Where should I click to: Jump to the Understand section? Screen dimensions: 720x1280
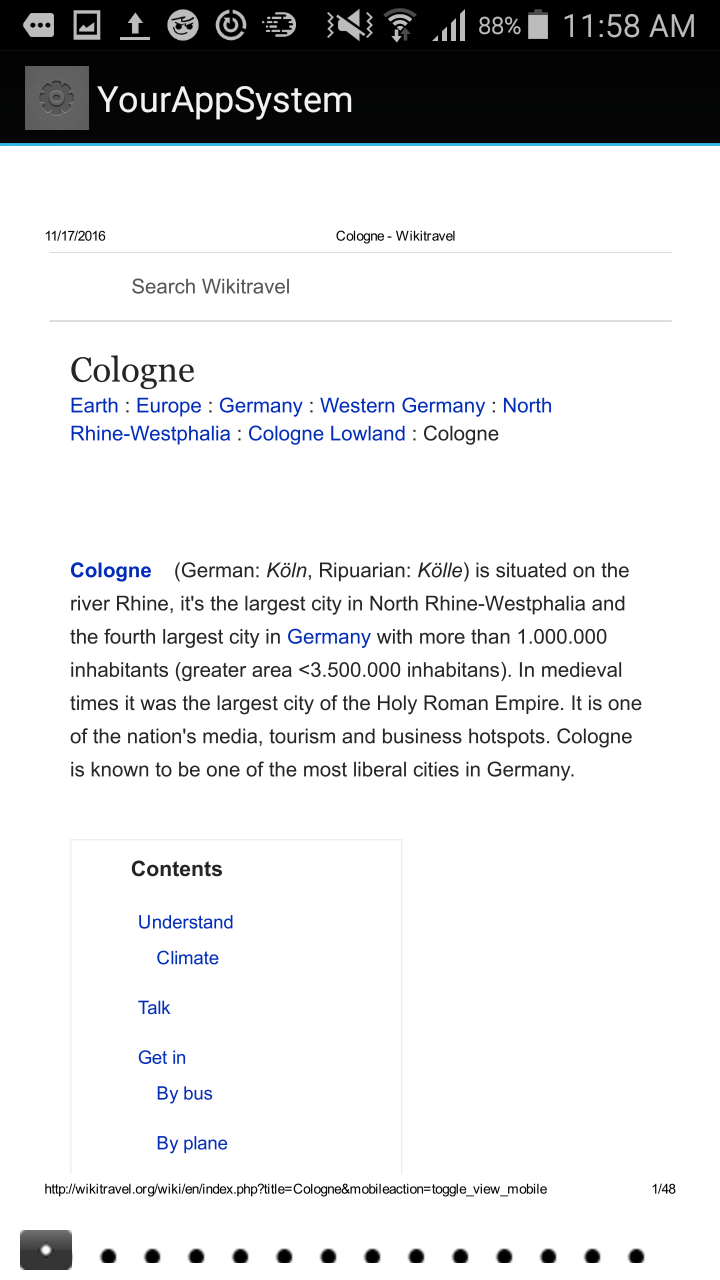coord(185,921)
